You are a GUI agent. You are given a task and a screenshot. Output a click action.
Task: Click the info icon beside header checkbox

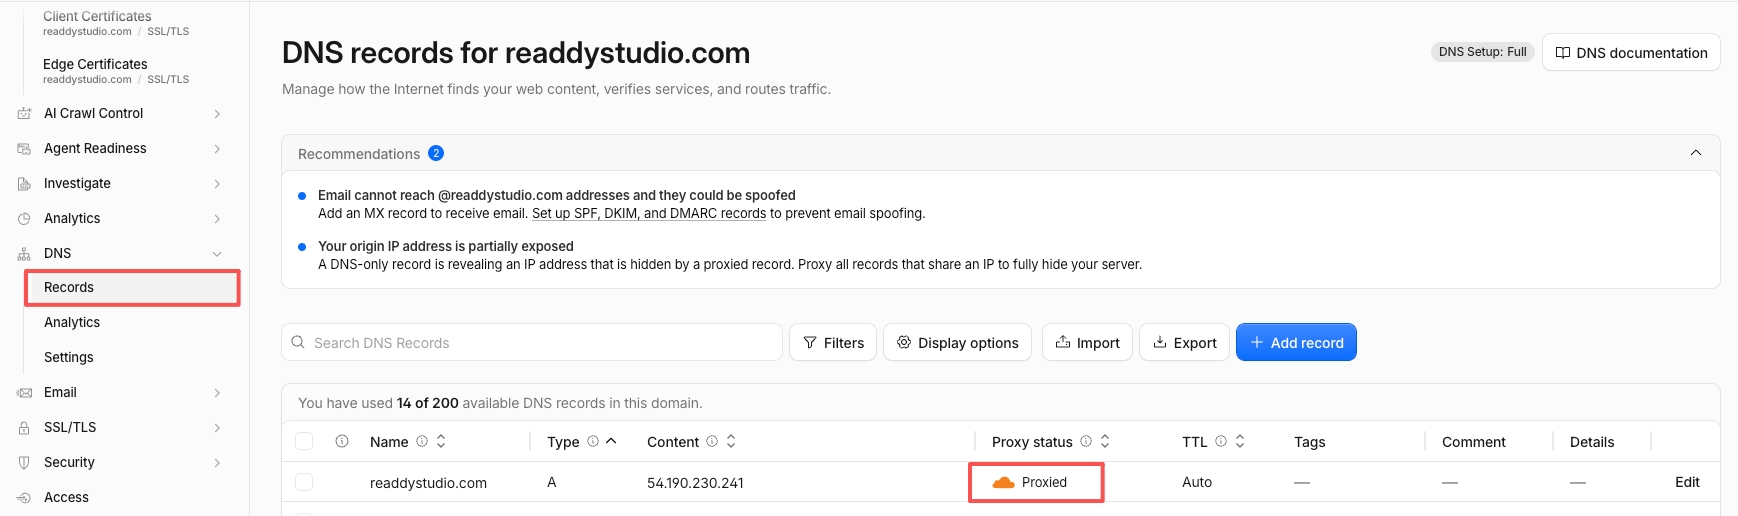[x=342, y=441]
